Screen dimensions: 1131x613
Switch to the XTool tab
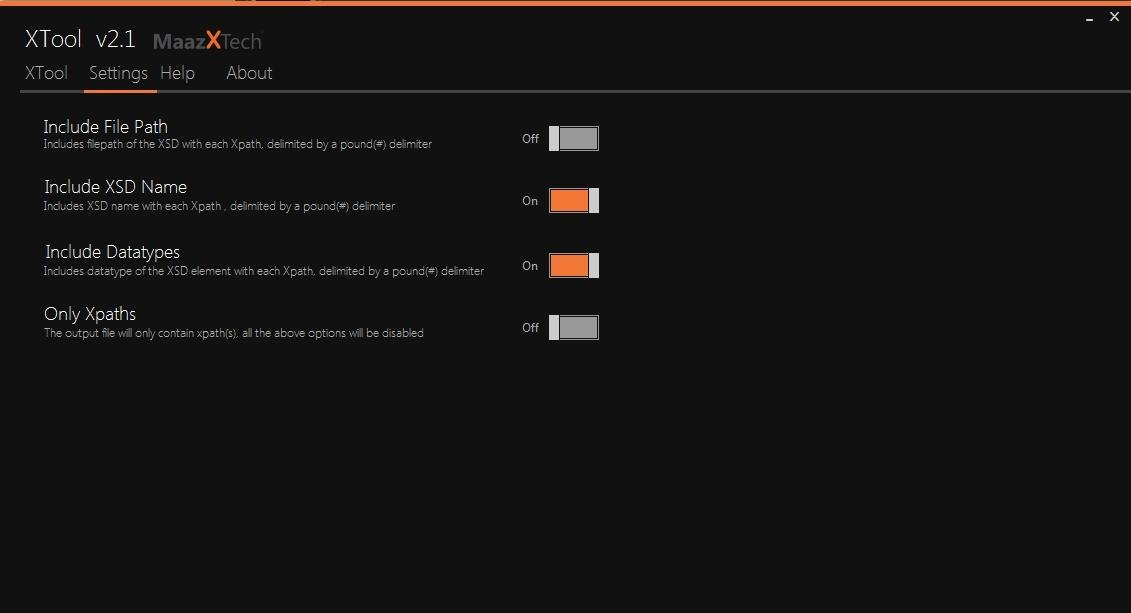click(x=46, y=74)
